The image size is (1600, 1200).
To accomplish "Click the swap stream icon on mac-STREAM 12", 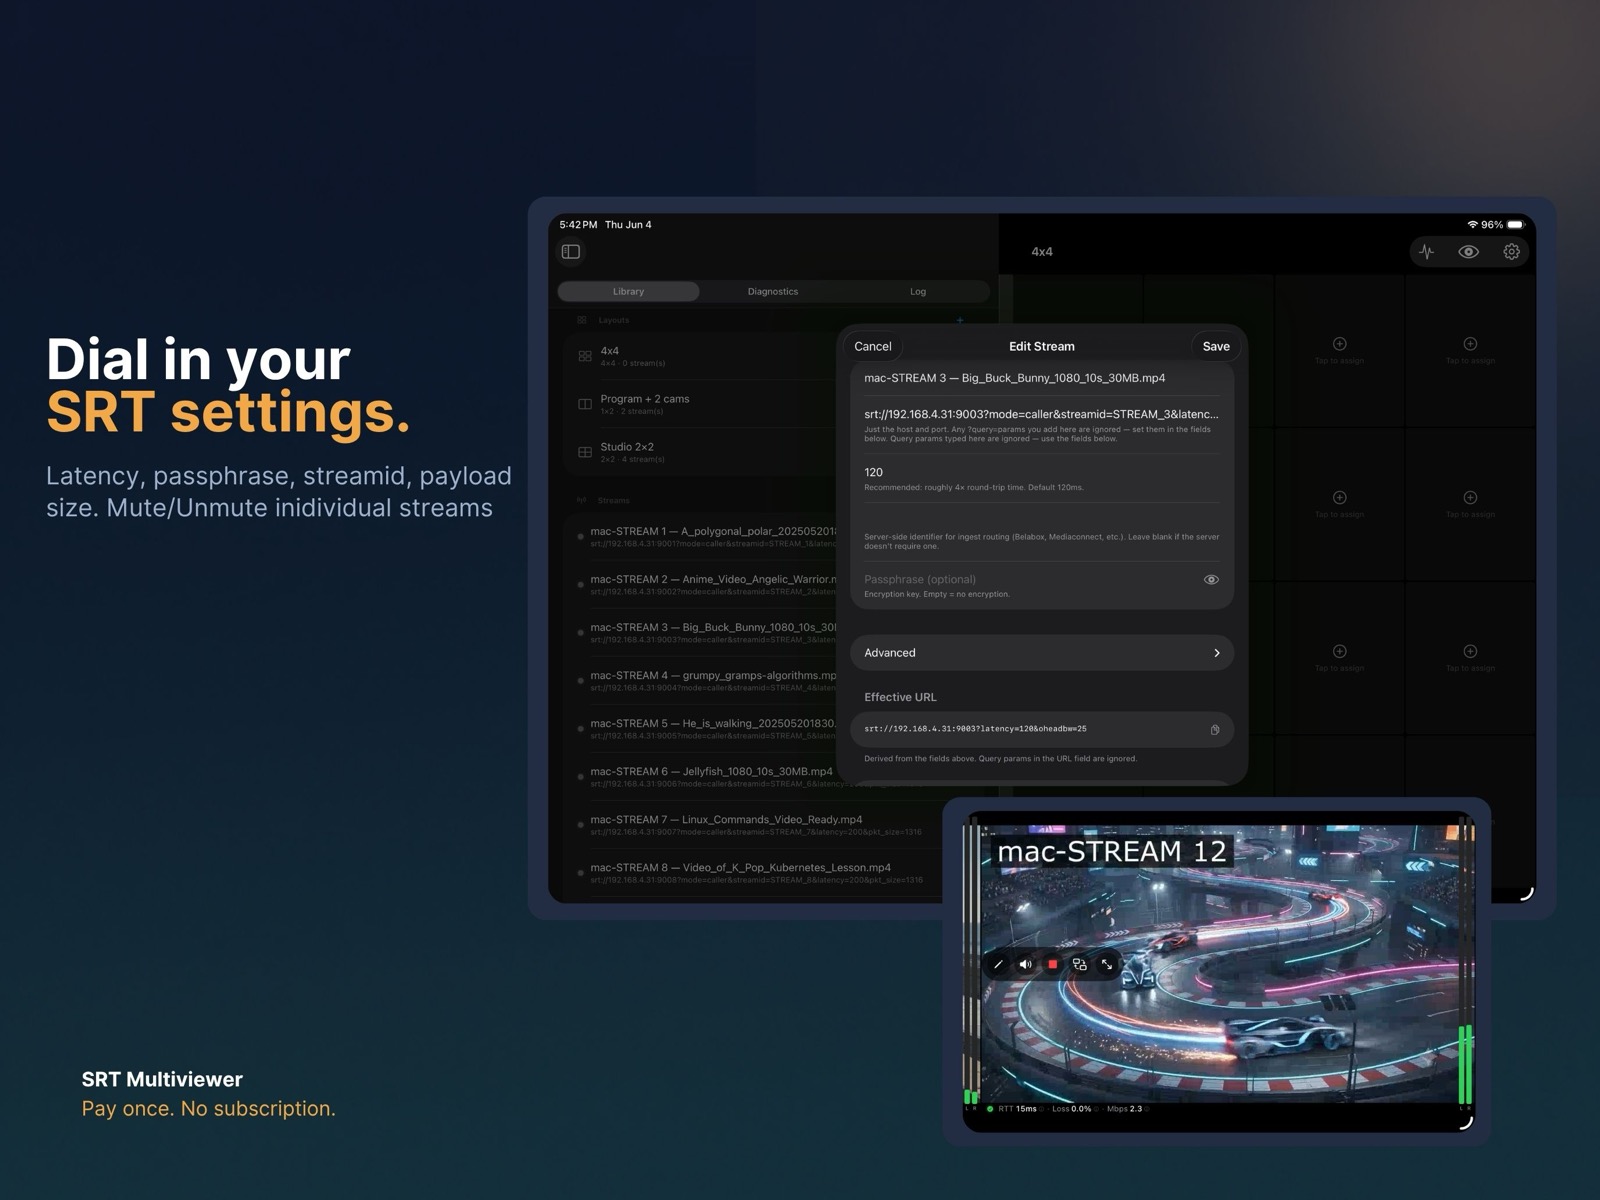I will point(1079,964).
